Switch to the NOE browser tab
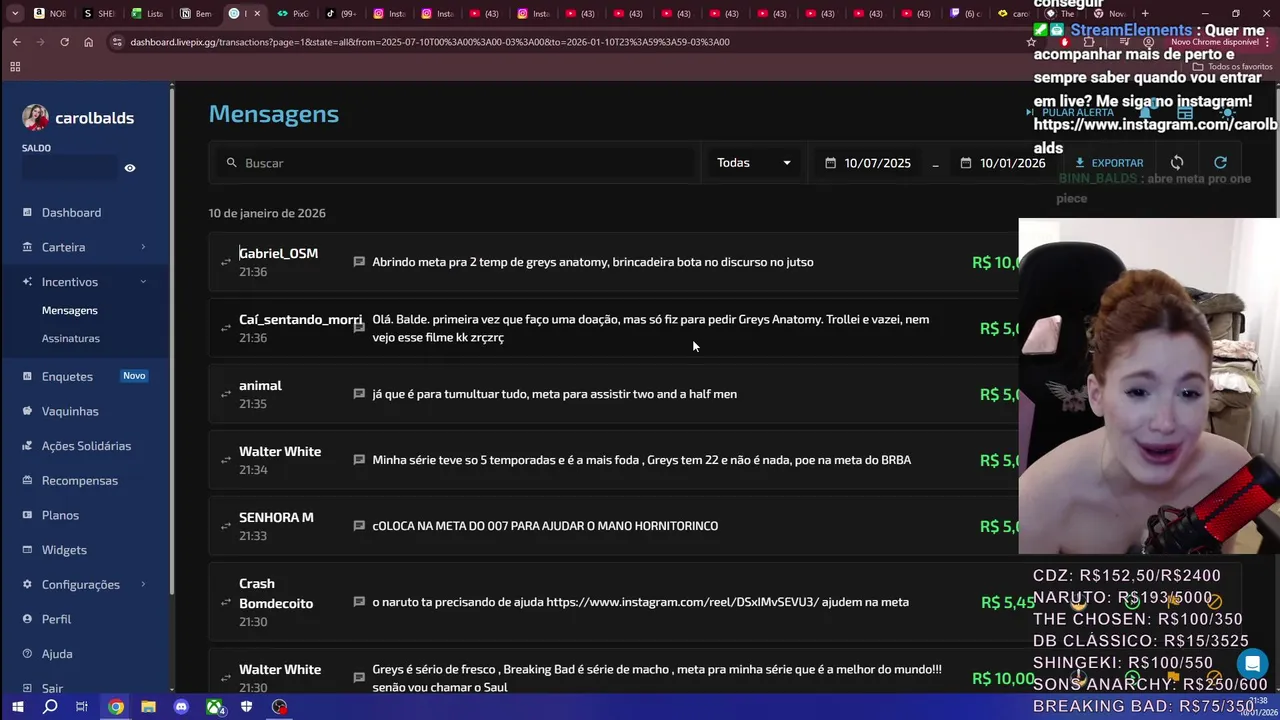The height and width of the screenshot is (720, 1280). click(50, 13)
